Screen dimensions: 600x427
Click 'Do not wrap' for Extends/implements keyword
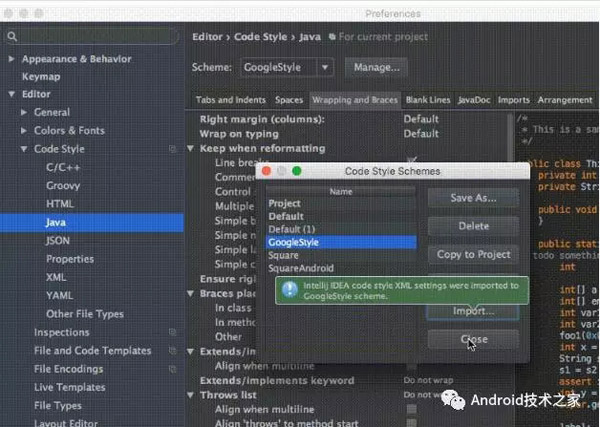(428, 380)
